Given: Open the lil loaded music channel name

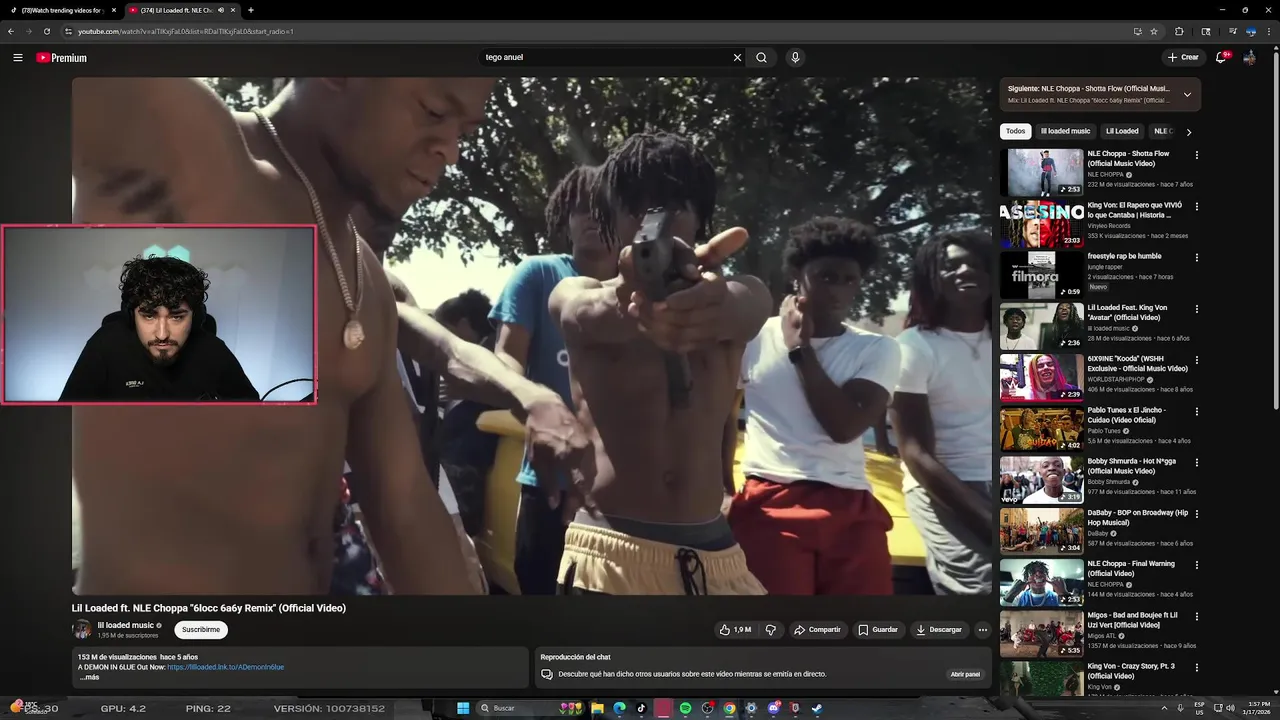Looking at the screenshot, I should click(125, 625).
